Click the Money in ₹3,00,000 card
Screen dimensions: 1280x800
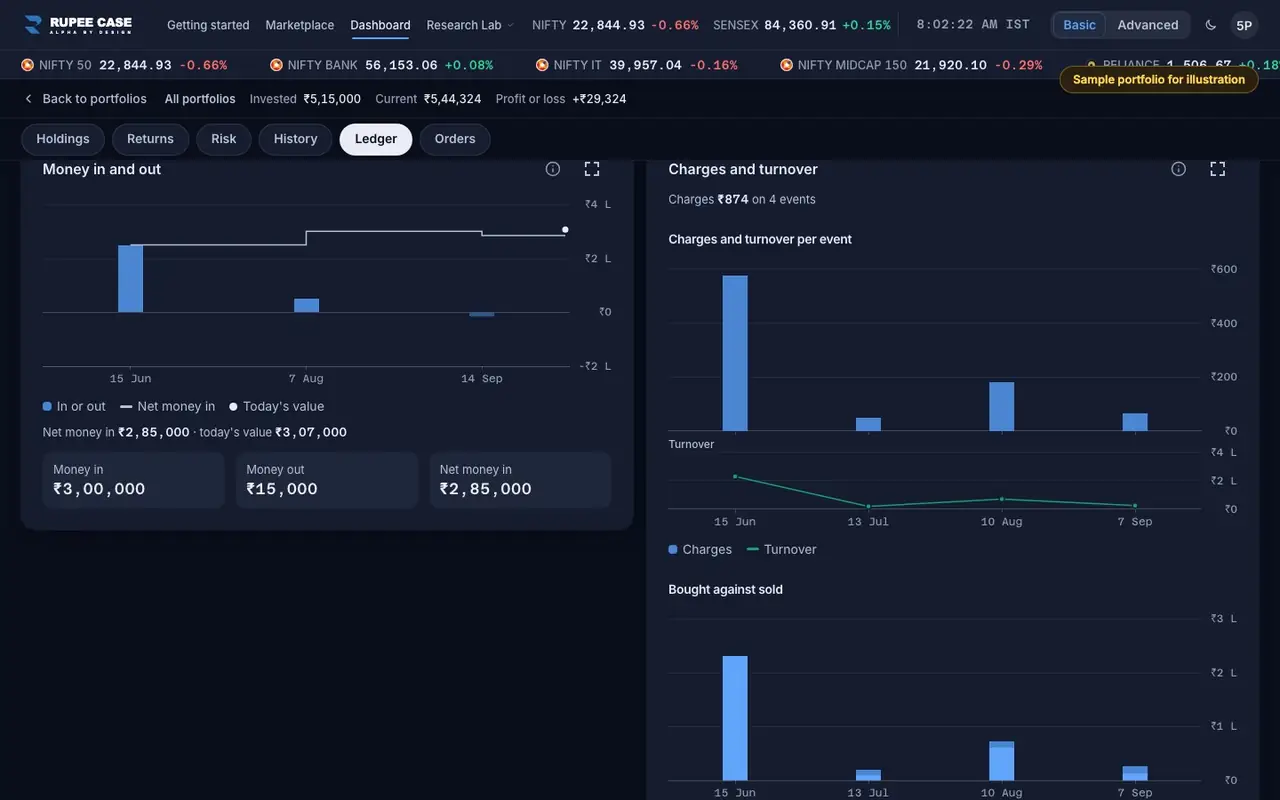(134, 480)
